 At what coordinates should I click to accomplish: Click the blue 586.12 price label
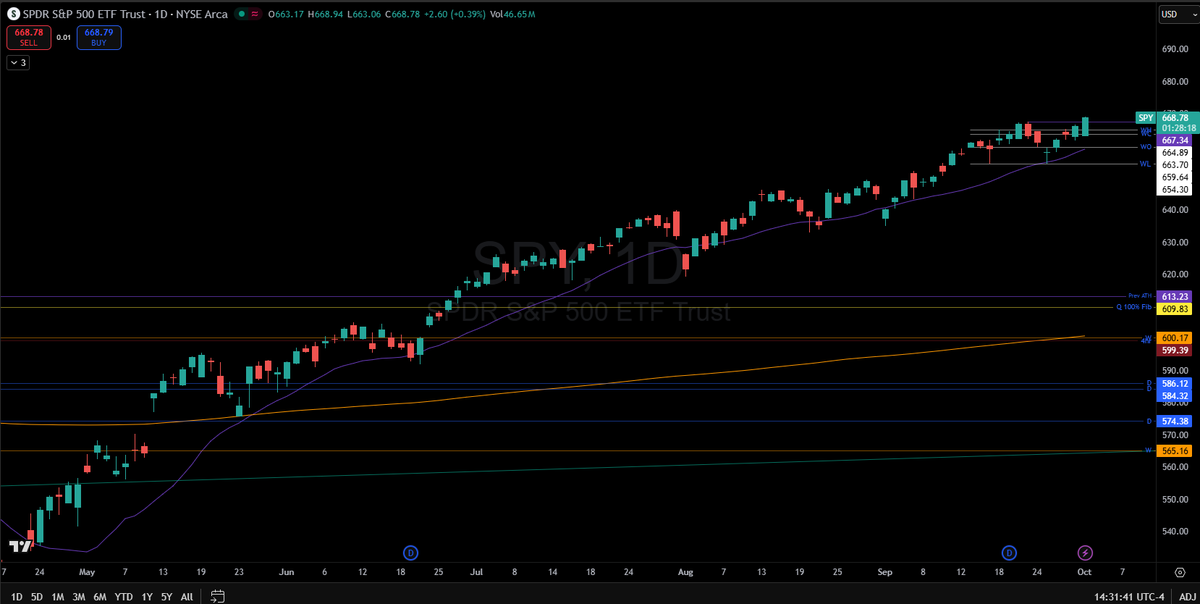coord(1175,384)
